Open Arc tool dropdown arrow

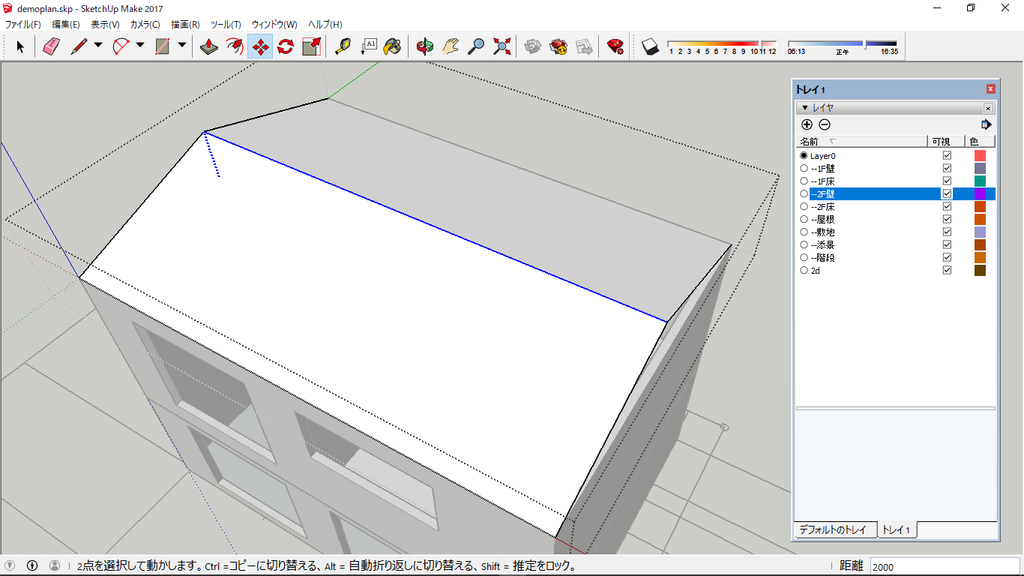click(x=140, y=46)
